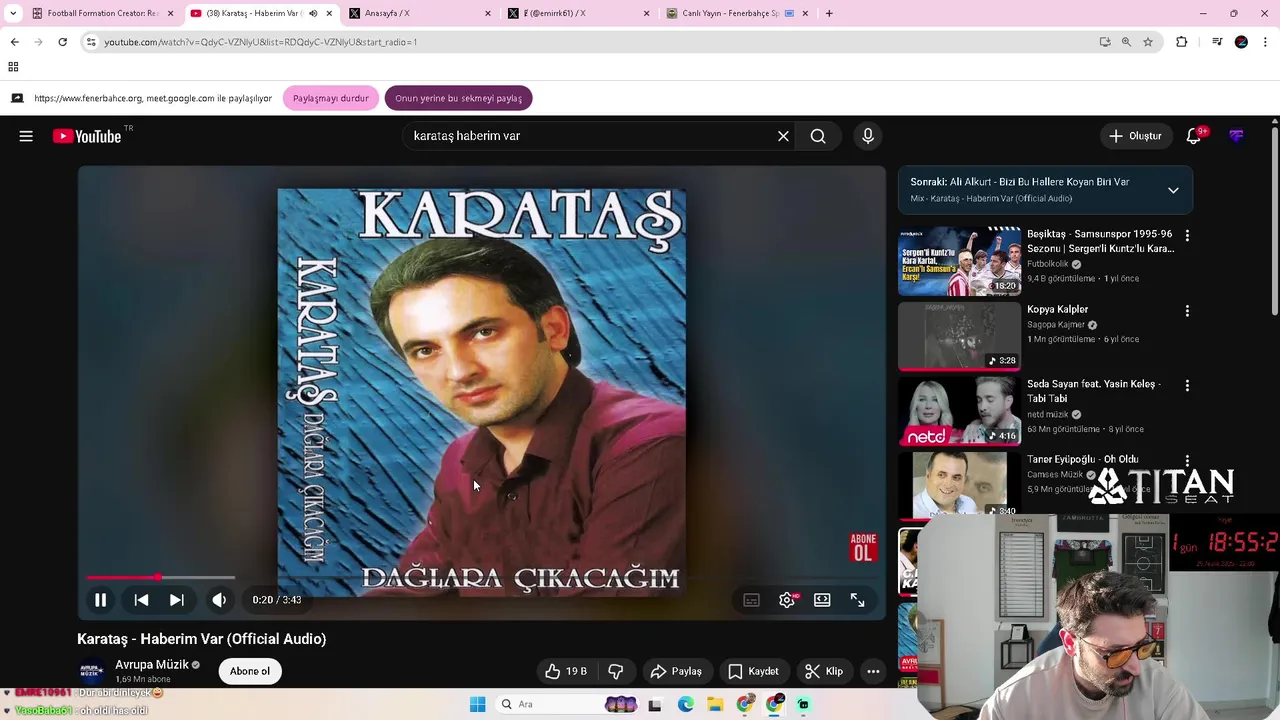Switch to Canlı Yayın - Fenerbahçe tab

(x=736, y=13)
